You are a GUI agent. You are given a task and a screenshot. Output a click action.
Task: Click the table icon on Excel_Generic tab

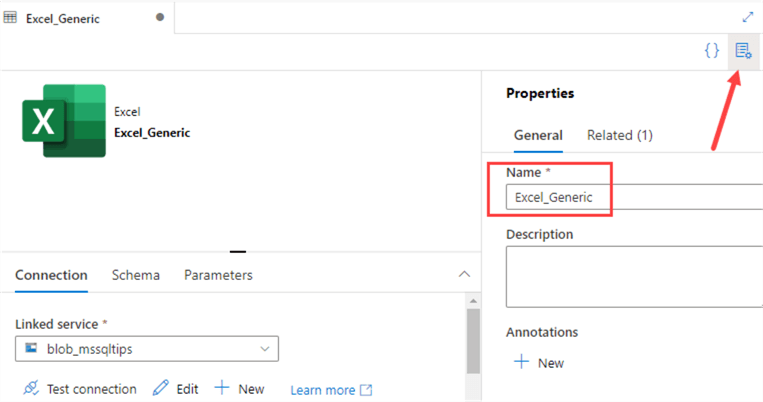(x=11, y=18)
